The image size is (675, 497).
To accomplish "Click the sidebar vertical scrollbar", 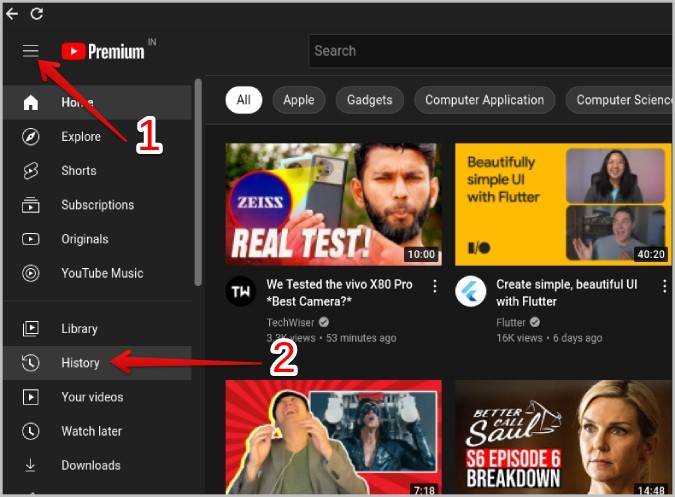I will coord(198,182).
